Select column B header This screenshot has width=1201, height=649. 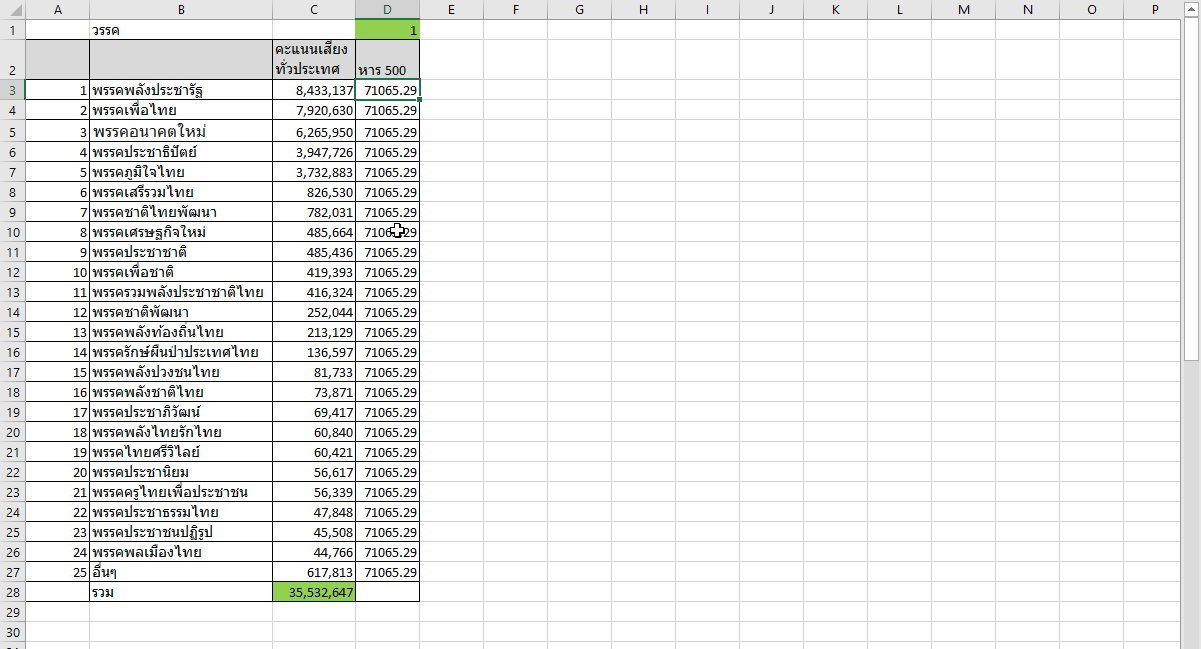pyautogui.click(x=181, y=9)
